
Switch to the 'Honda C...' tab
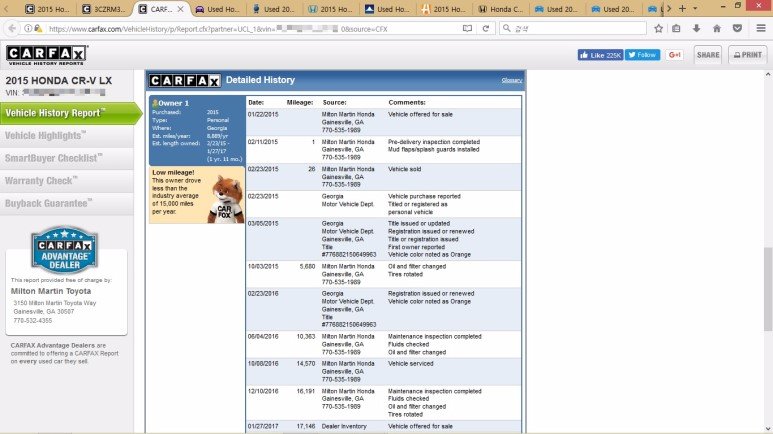500,9
